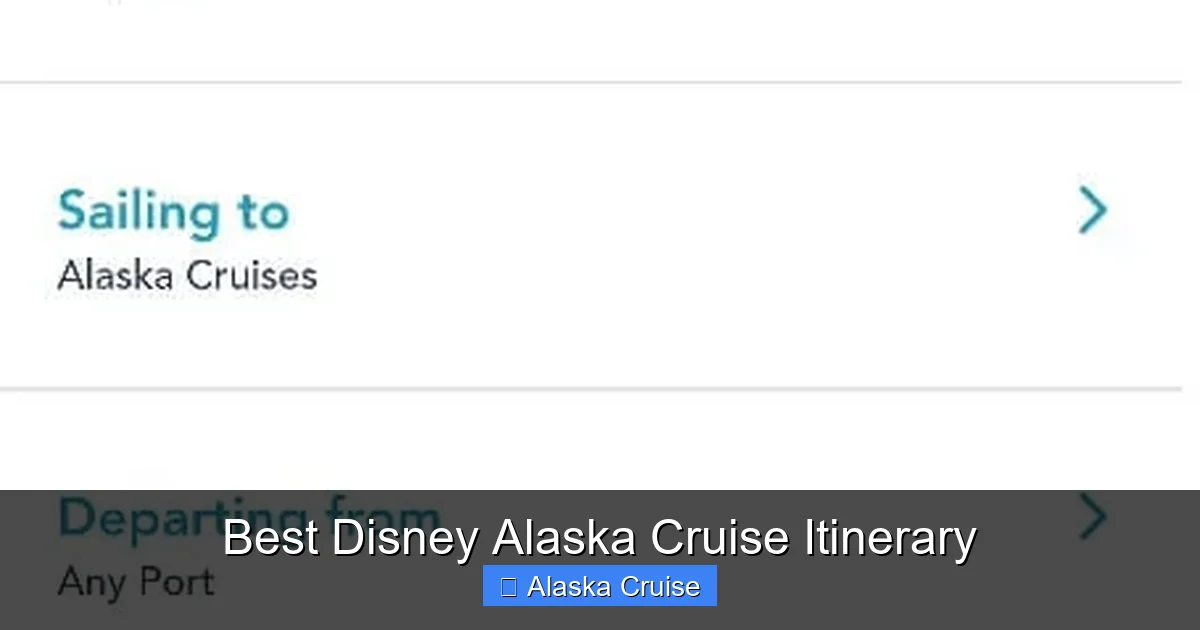The image size is (1200, 630).
Task: Click the divider line above Departing from
Action: click(x=600, y=388)
